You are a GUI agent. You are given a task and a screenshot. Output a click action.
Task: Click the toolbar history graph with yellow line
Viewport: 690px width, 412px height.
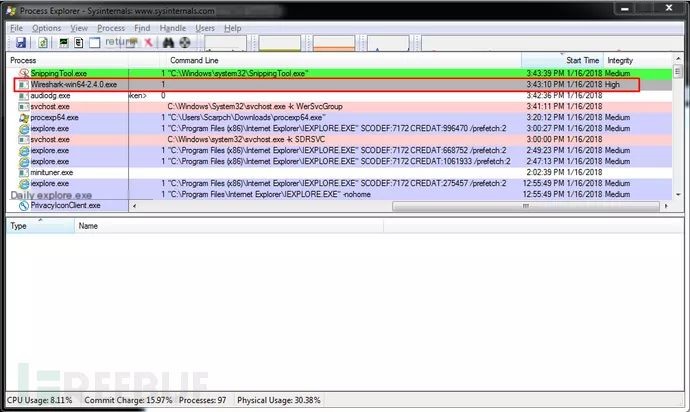tap(279, 44)
